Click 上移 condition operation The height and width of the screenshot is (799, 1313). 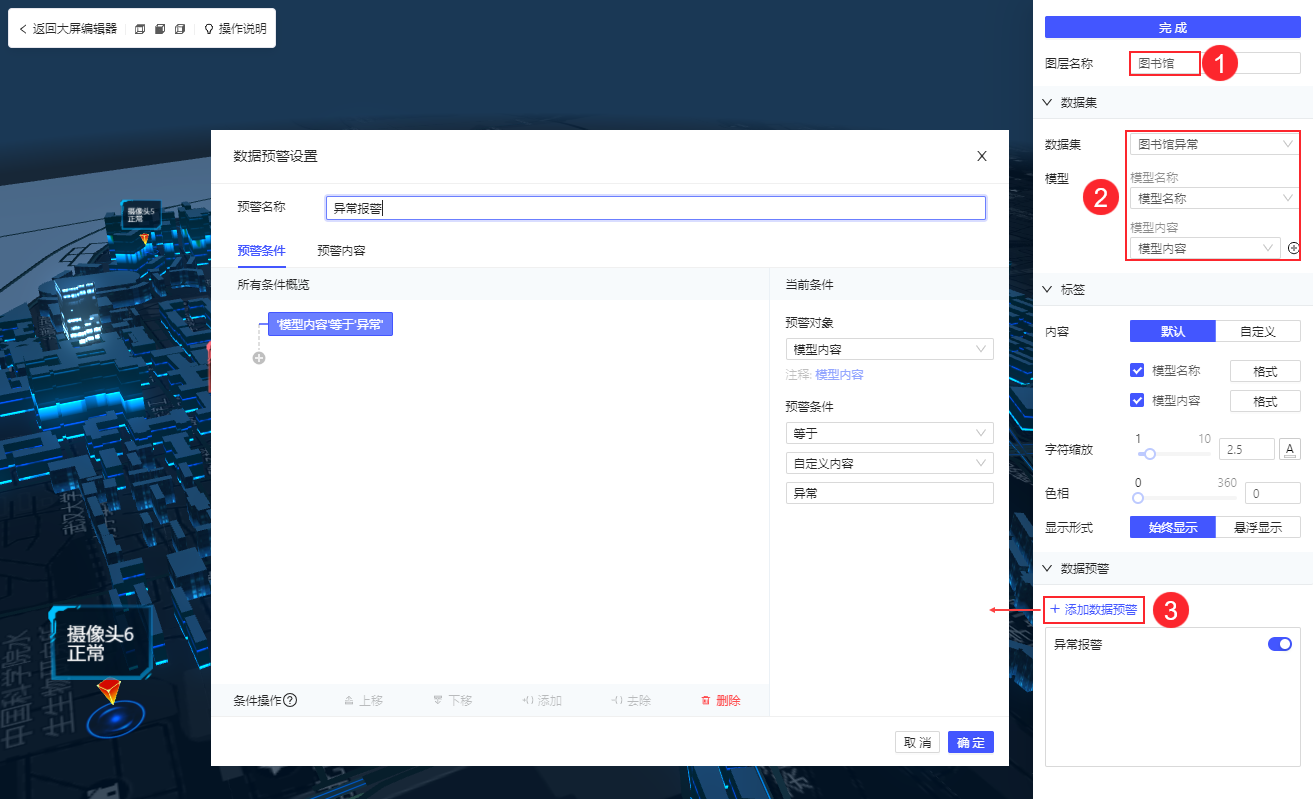click(x=363, y=701)
